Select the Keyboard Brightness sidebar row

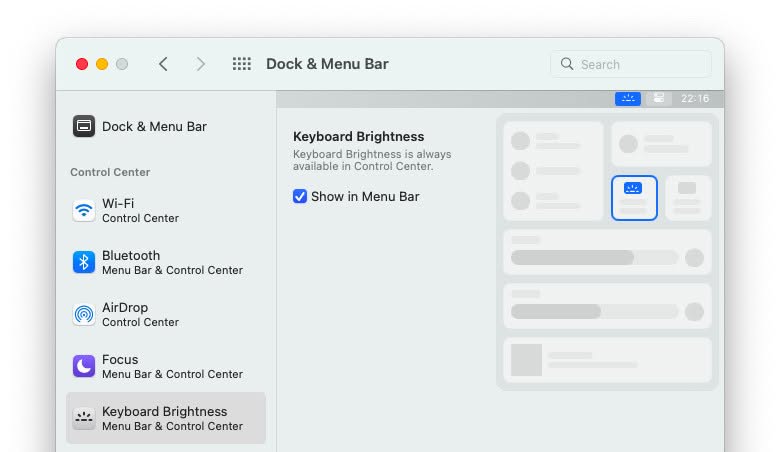166,418
